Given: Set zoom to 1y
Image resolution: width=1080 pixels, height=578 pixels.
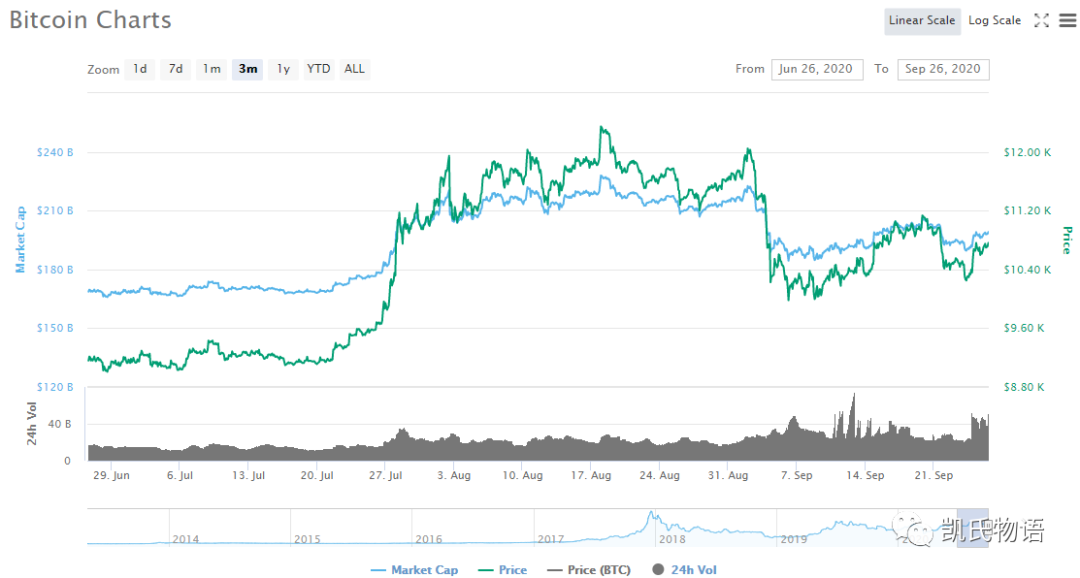Looking at the screenshot, I should pyautogui.click(x=283, y=69).
